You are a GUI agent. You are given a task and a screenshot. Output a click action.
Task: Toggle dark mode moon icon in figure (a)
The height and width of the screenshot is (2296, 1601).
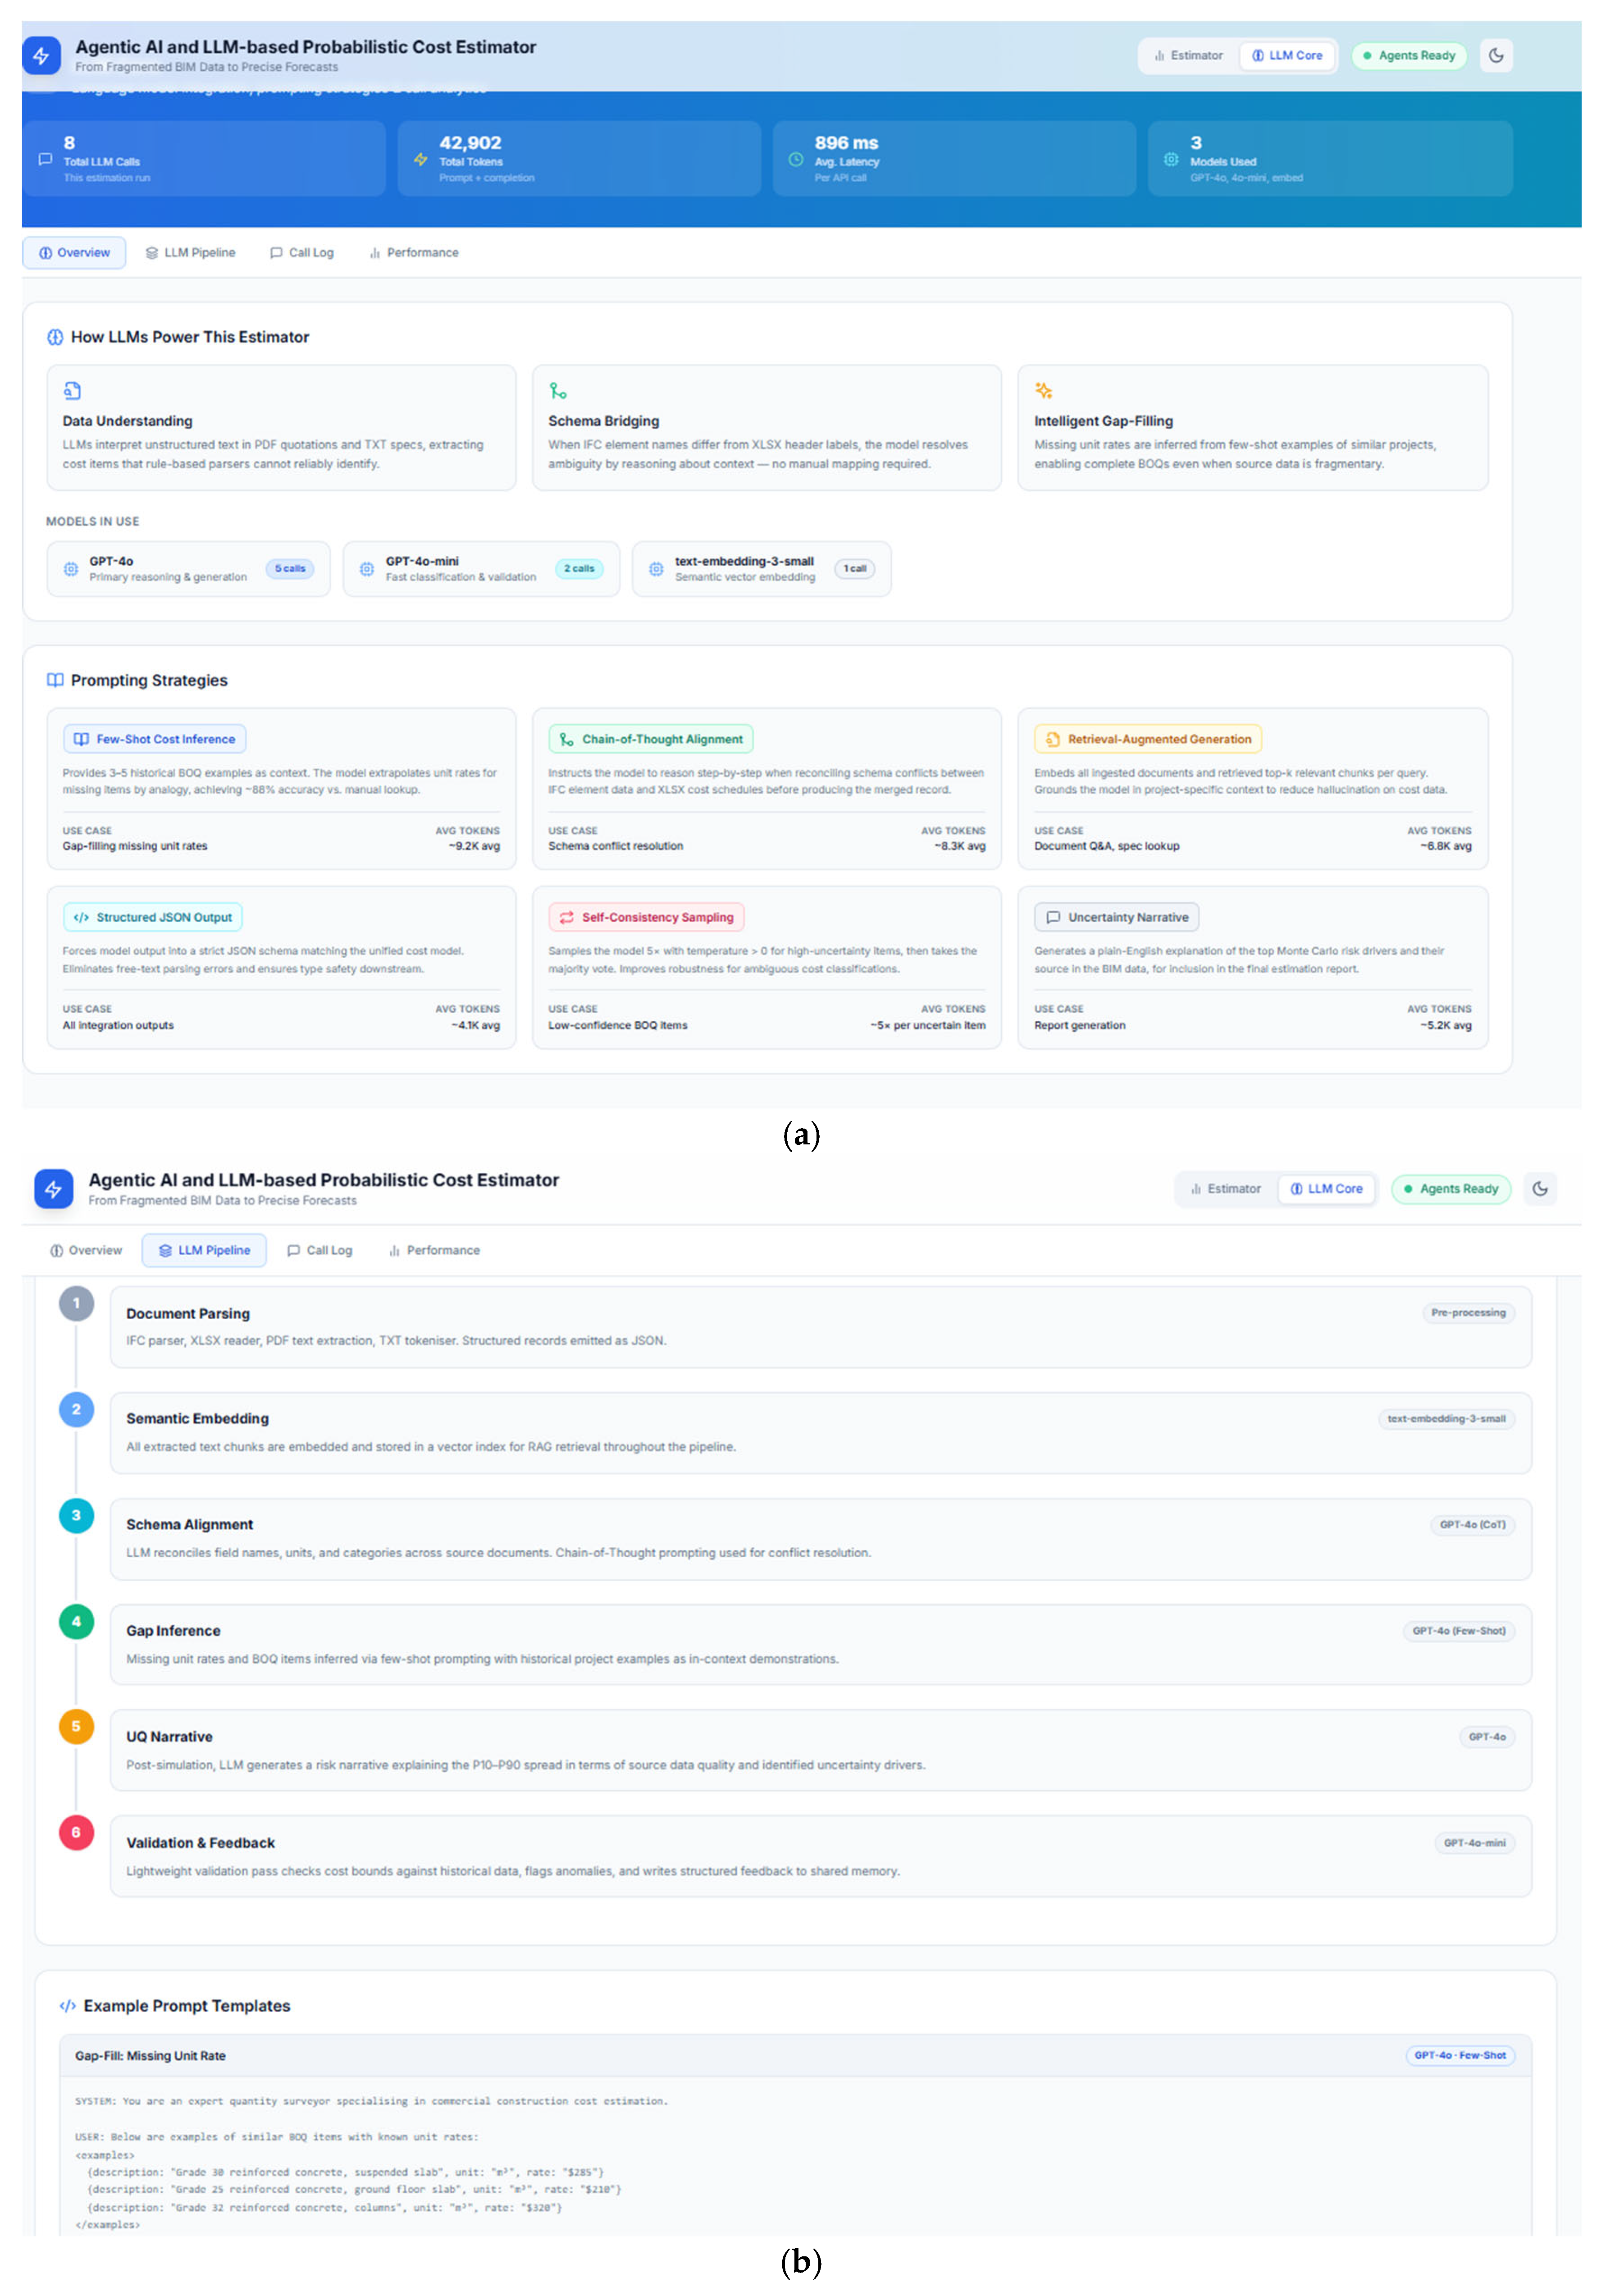point(1495,56)
